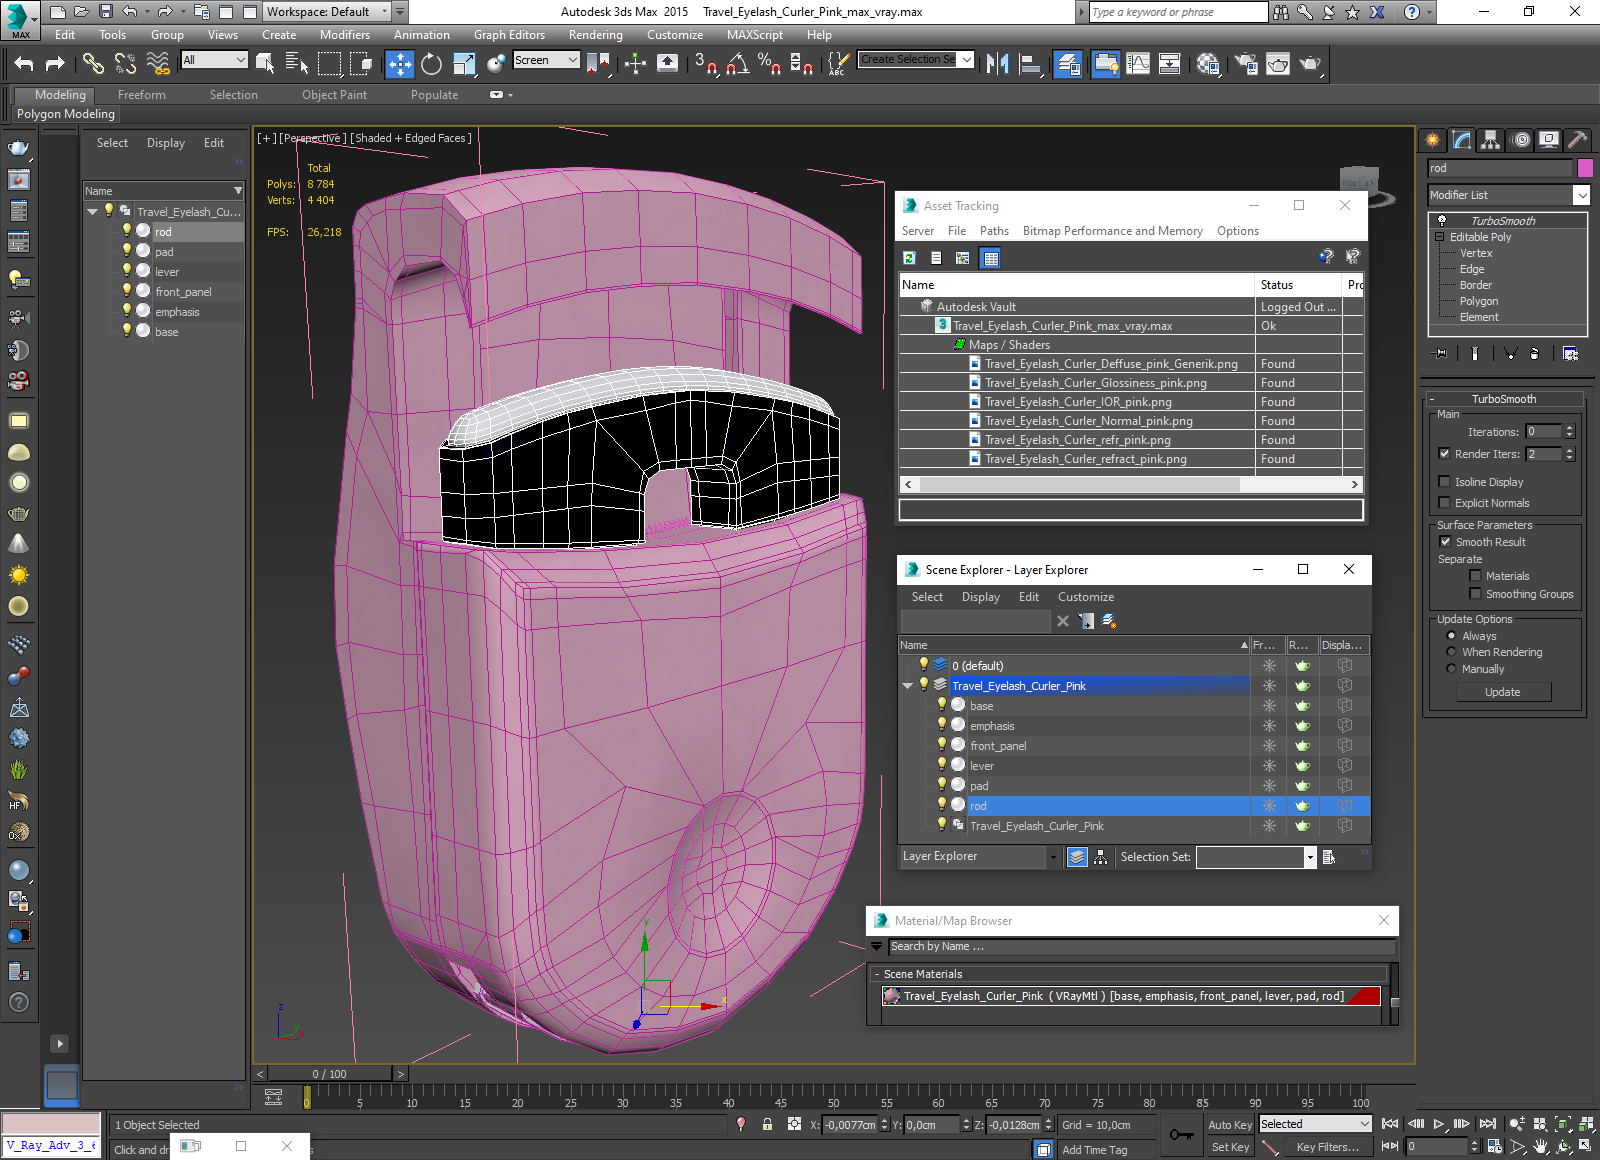
Task: Select Manually update option
Action: click(x=1451, y=669)
